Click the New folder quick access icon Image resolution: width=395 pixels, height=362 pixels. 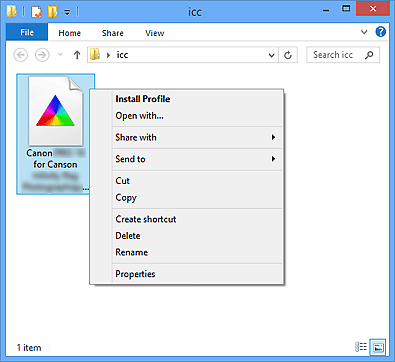click(x=53, y=12)
